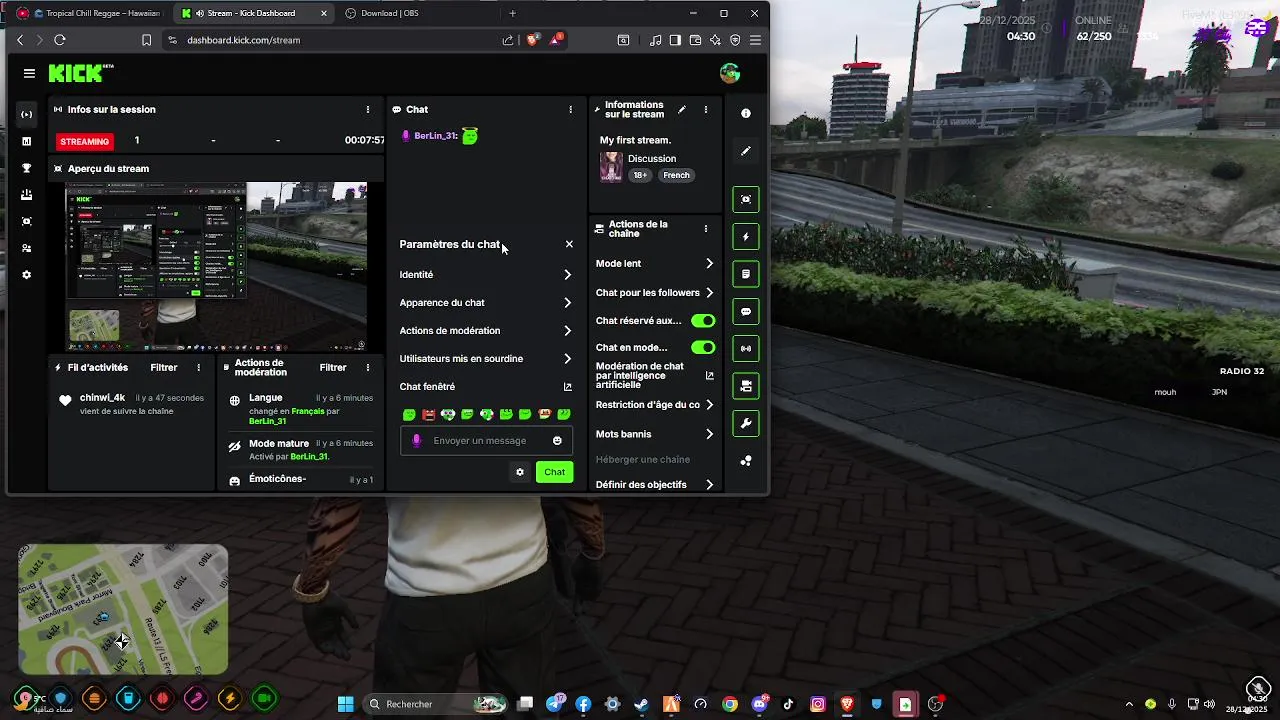Open the emoji picker in message box
1280x720 pixels.
(x=557, y=441)
